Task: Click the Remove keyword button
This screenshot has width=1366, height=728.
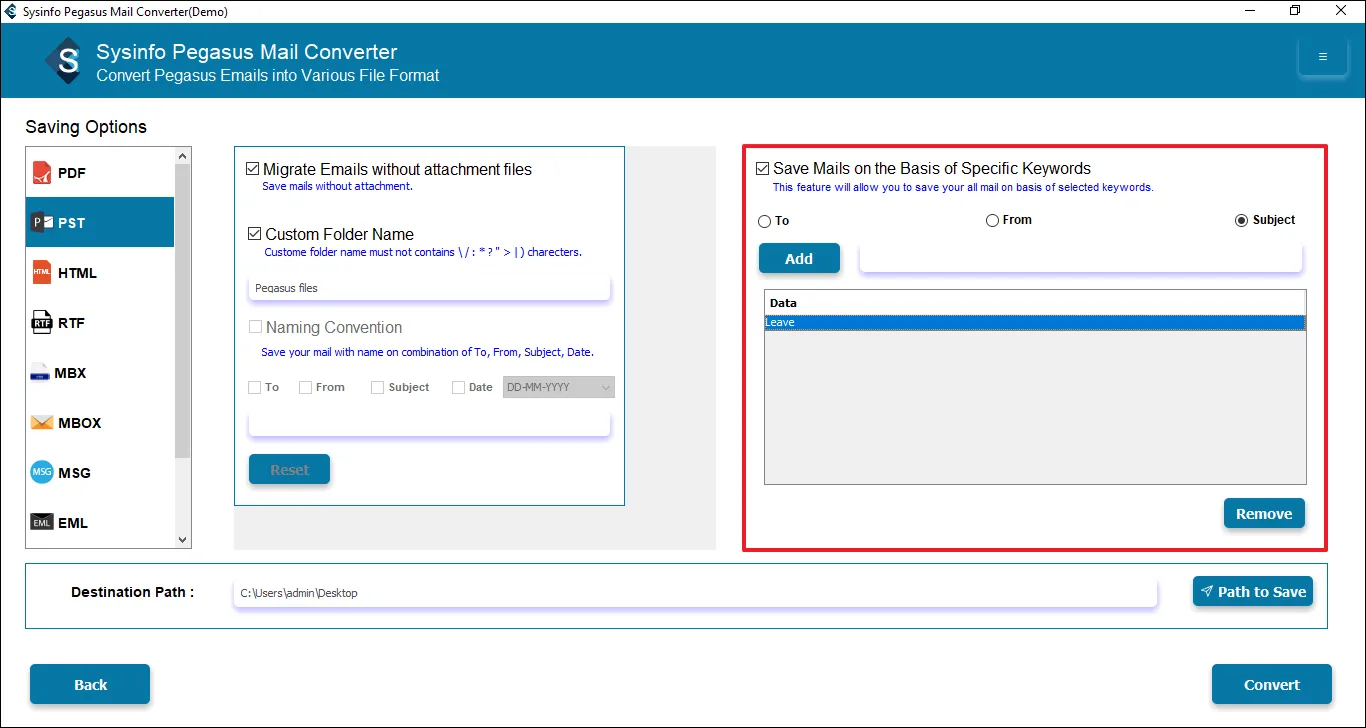Action: [x=1264, y=513]
